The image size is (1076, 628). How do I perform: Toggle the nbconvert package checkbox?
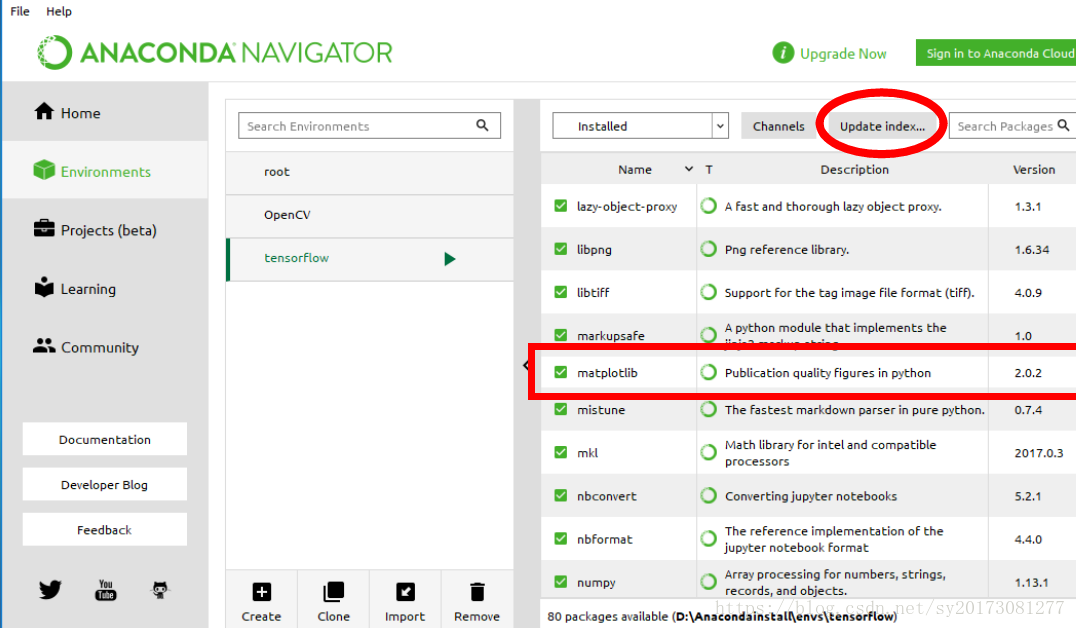coord(561,496)
